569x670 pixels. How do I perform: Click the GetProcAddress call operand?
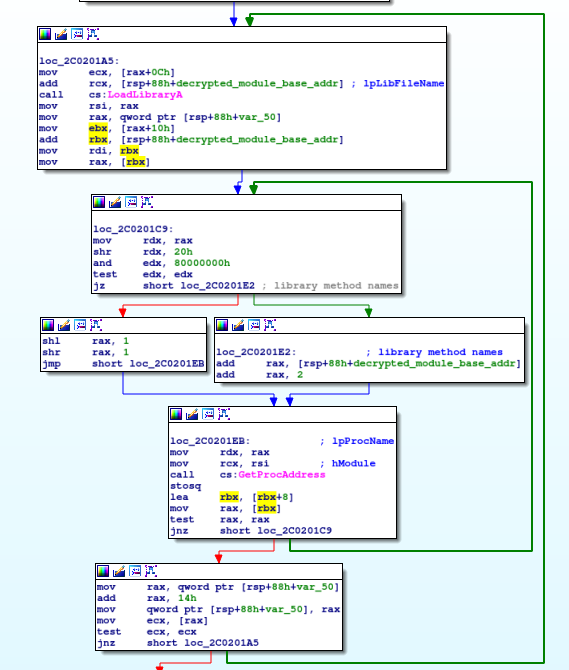(x=282, y=475)
